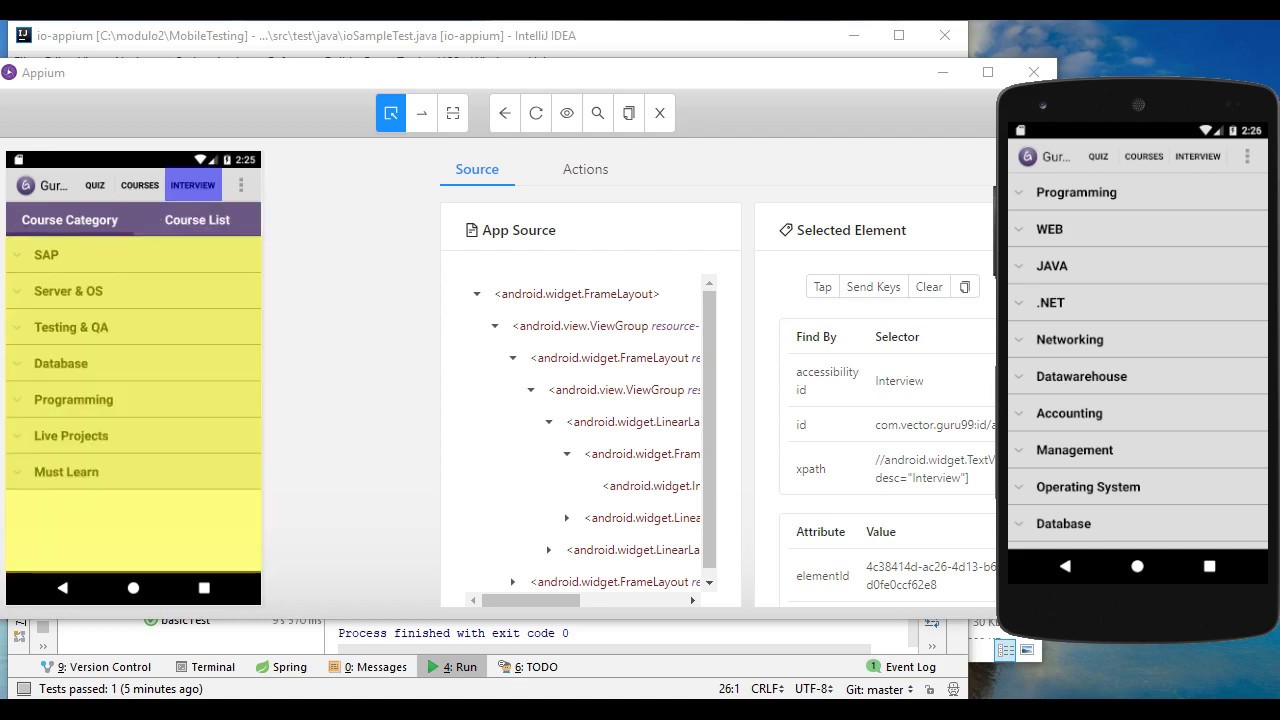Viewport: 1280px width, 720px height.
Task: Quit session with X toolbar icon
Action: 660,113
